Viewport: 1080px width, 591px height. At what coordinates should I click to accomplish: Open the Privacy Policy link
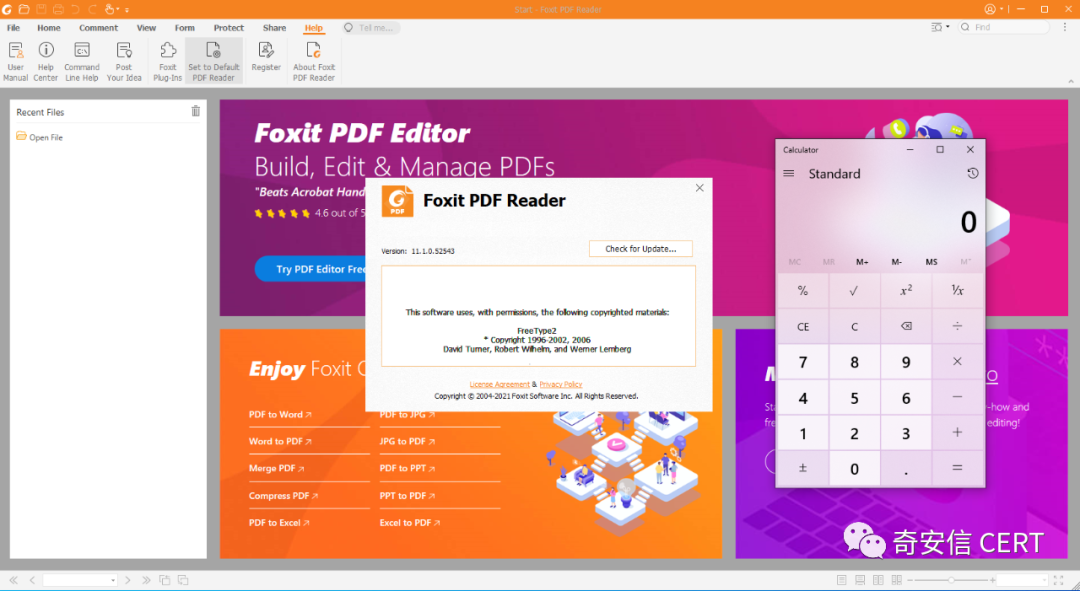point(561,383)
